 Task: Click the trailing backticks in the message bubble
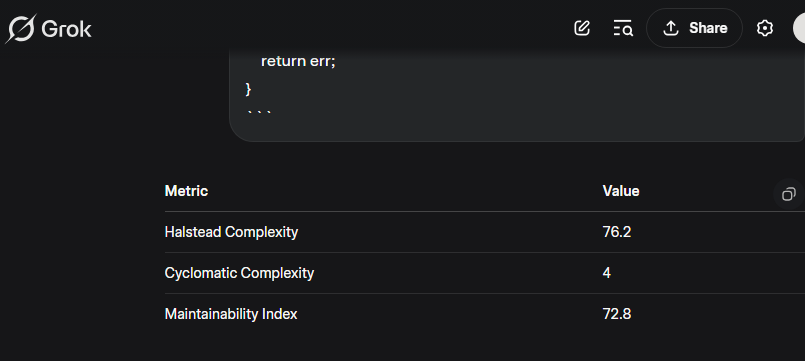(x=259, y=112)
